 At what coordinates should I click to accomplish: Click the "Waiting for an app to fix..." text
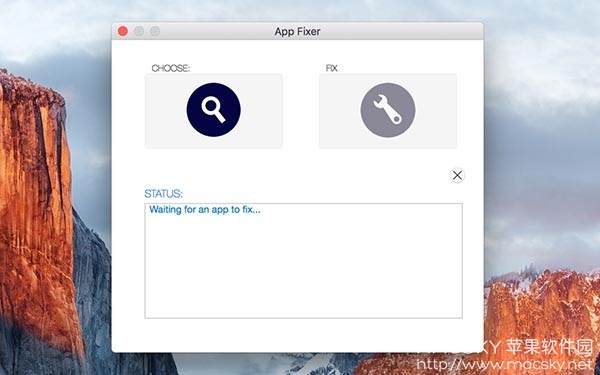(205, 210)
